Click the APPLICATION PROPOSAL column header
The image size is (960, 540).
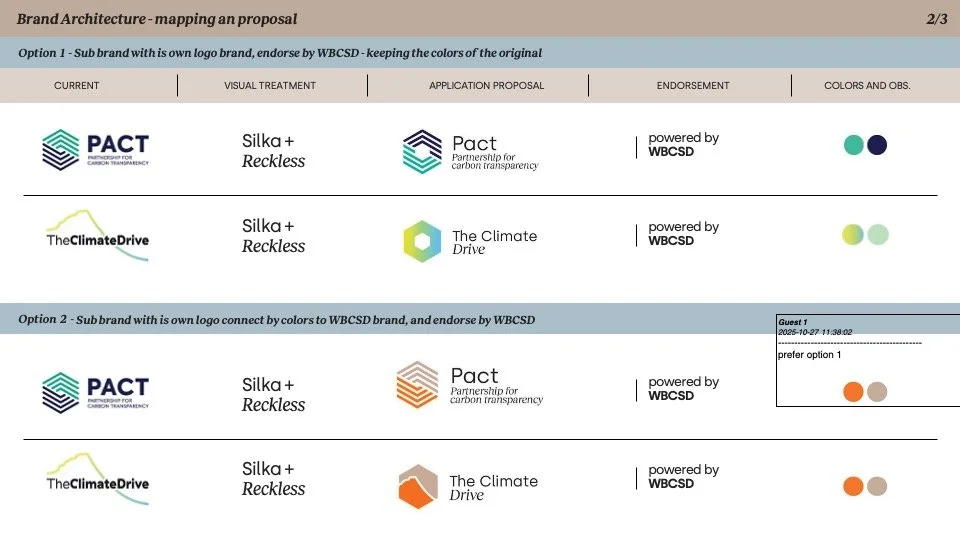(x=486, y=86)
